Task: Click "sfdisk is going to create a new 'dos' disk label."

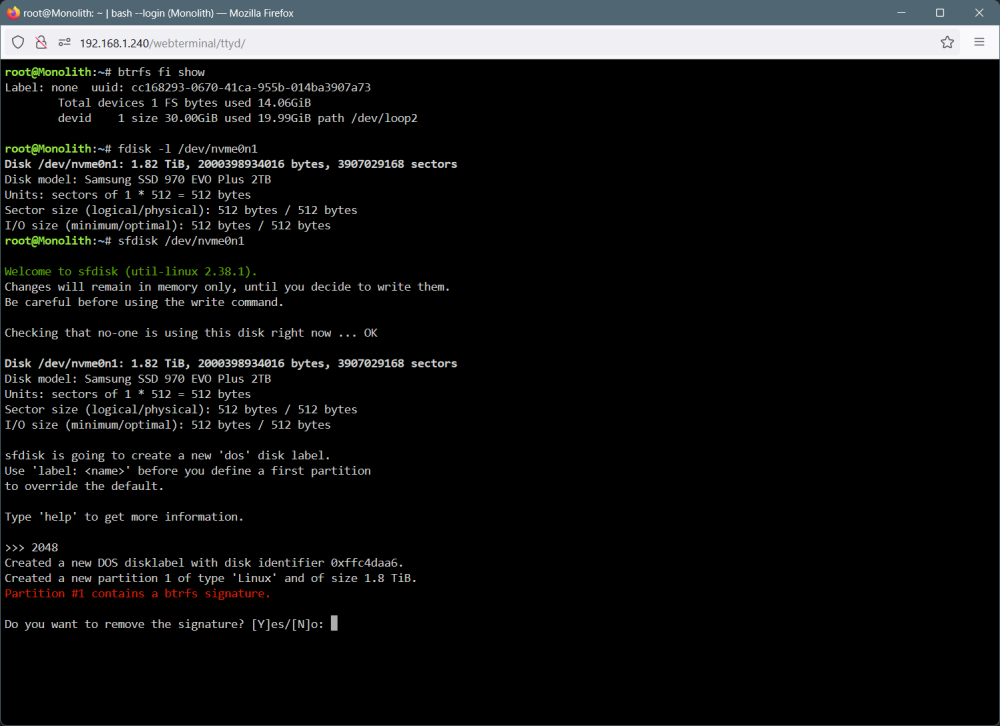Action: point(167,456)
